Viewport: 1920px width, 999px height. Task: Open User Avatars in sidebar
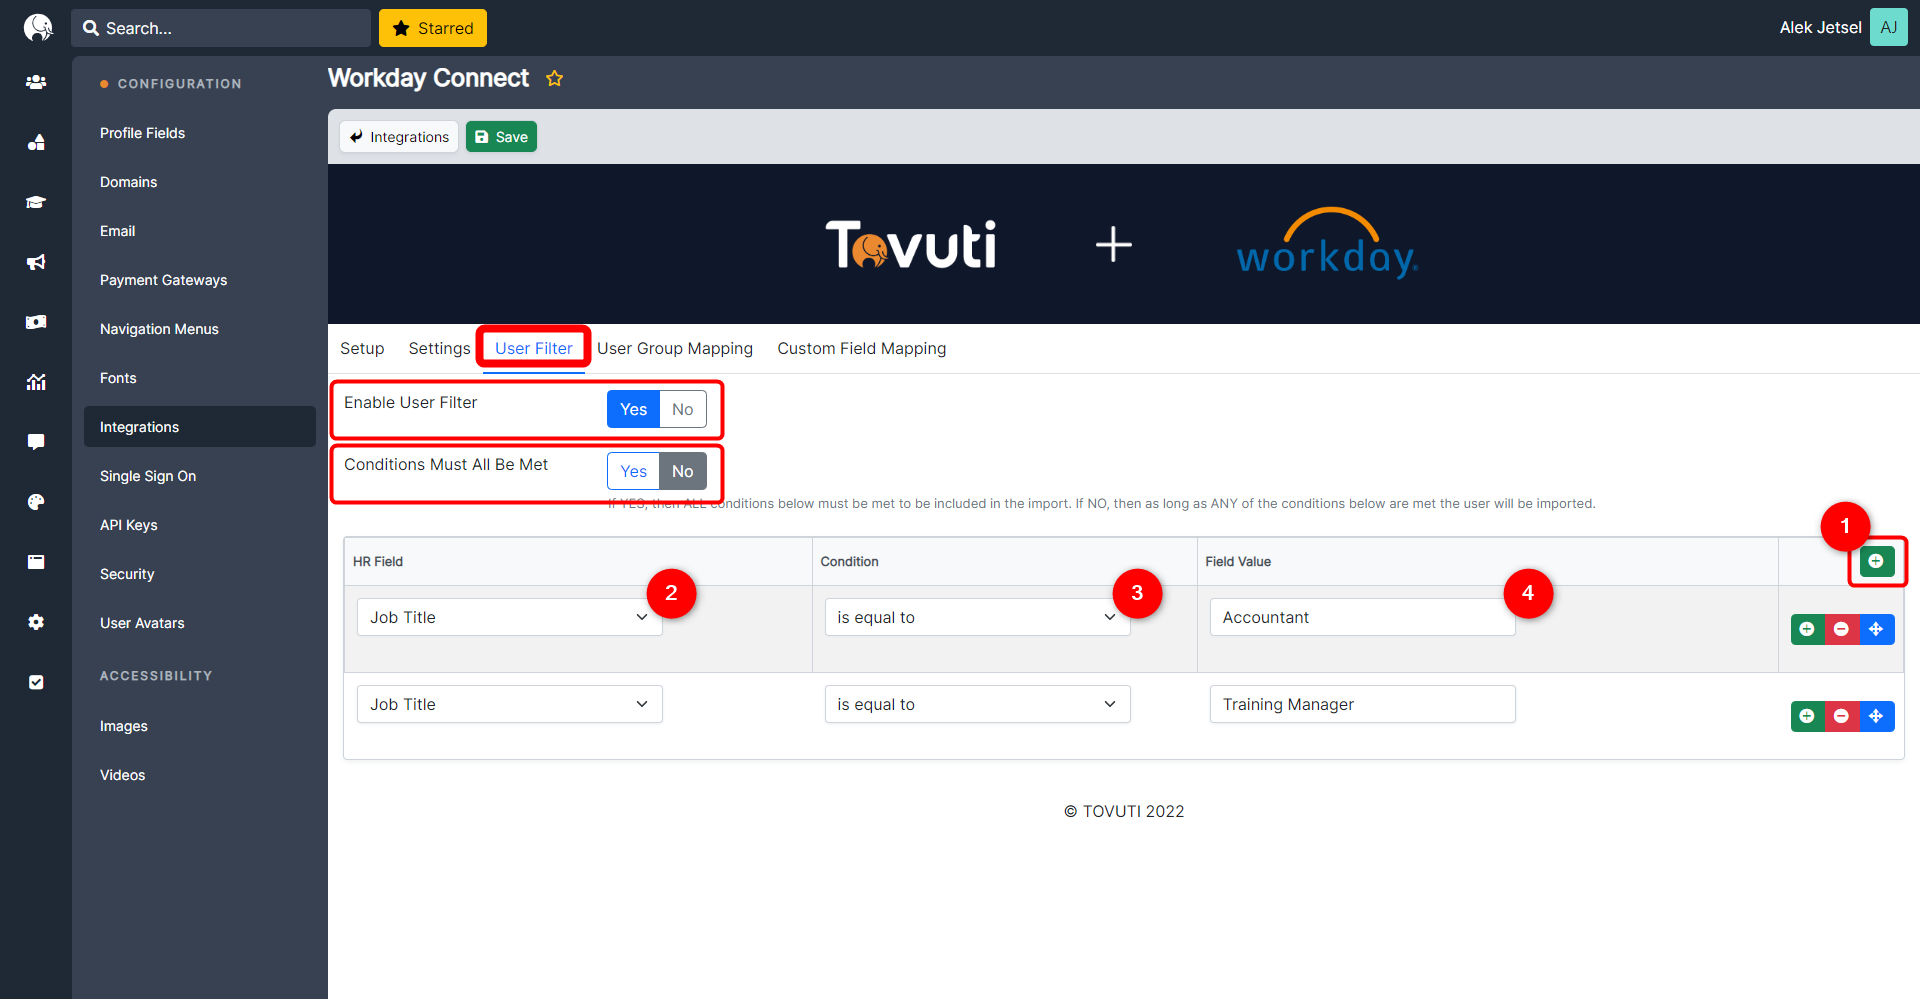pos(200,623)
